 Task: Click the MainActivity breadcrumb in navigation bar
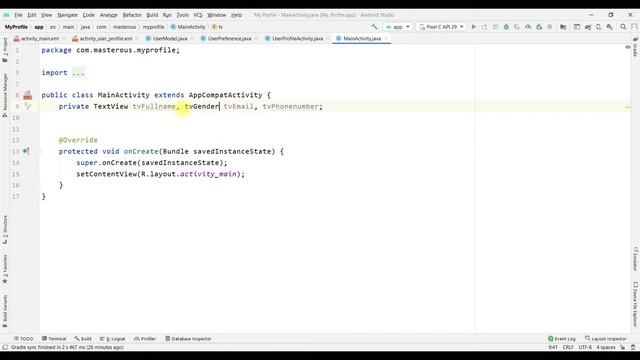pyautogui.click(x=188, y=27)
